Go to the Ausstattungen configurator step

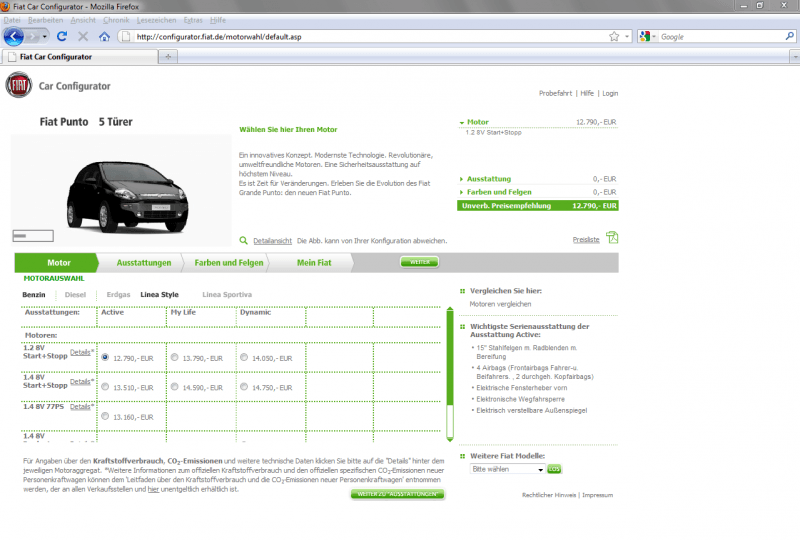pos(144,262)
